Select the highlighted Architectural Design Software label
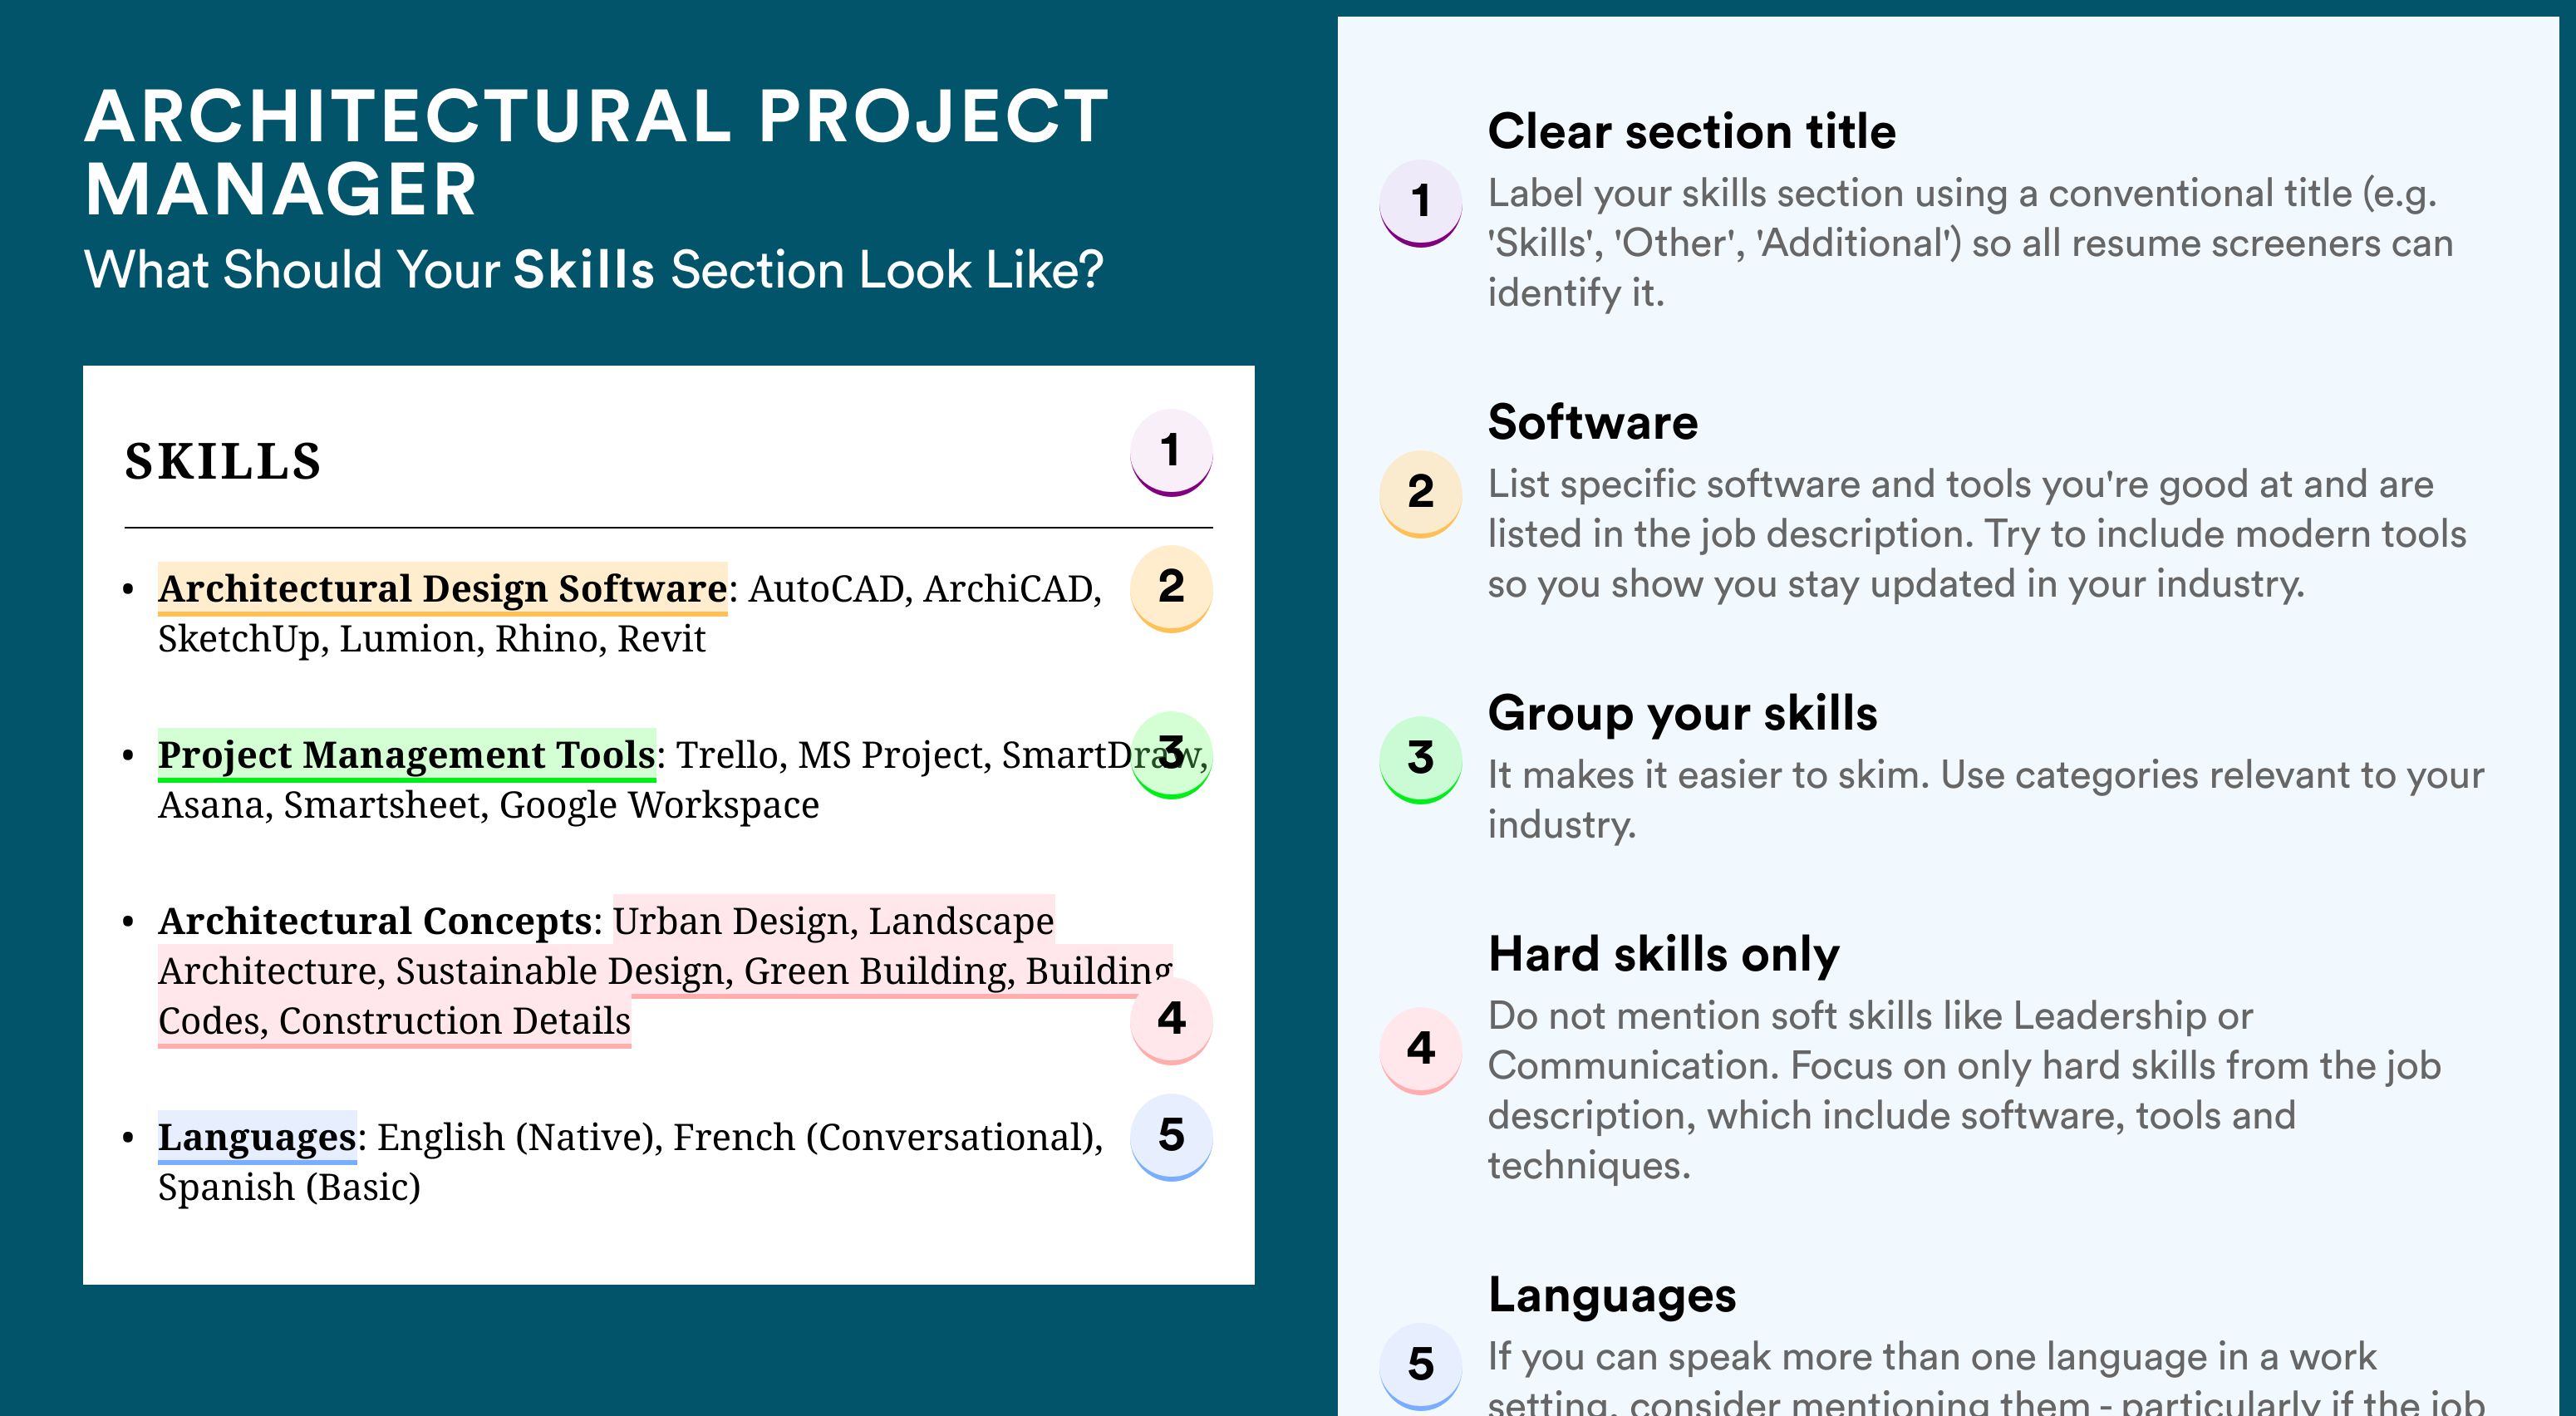The height and width of the screenshot is (1416, 2576). click(x=442, y=588)
